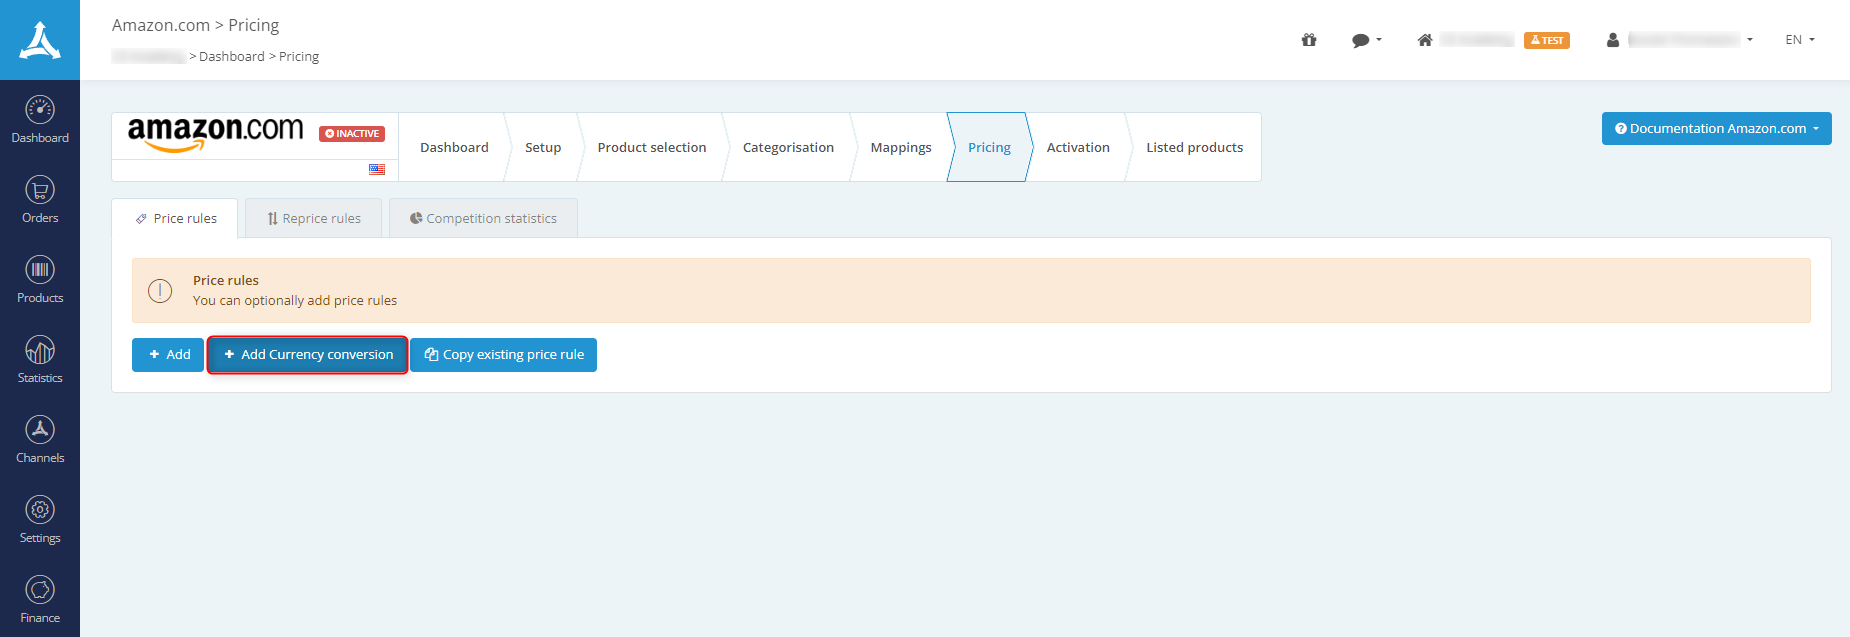Select the Pricing step
The height and width of the screenshot is (637, 1850).
pos(989,147)
